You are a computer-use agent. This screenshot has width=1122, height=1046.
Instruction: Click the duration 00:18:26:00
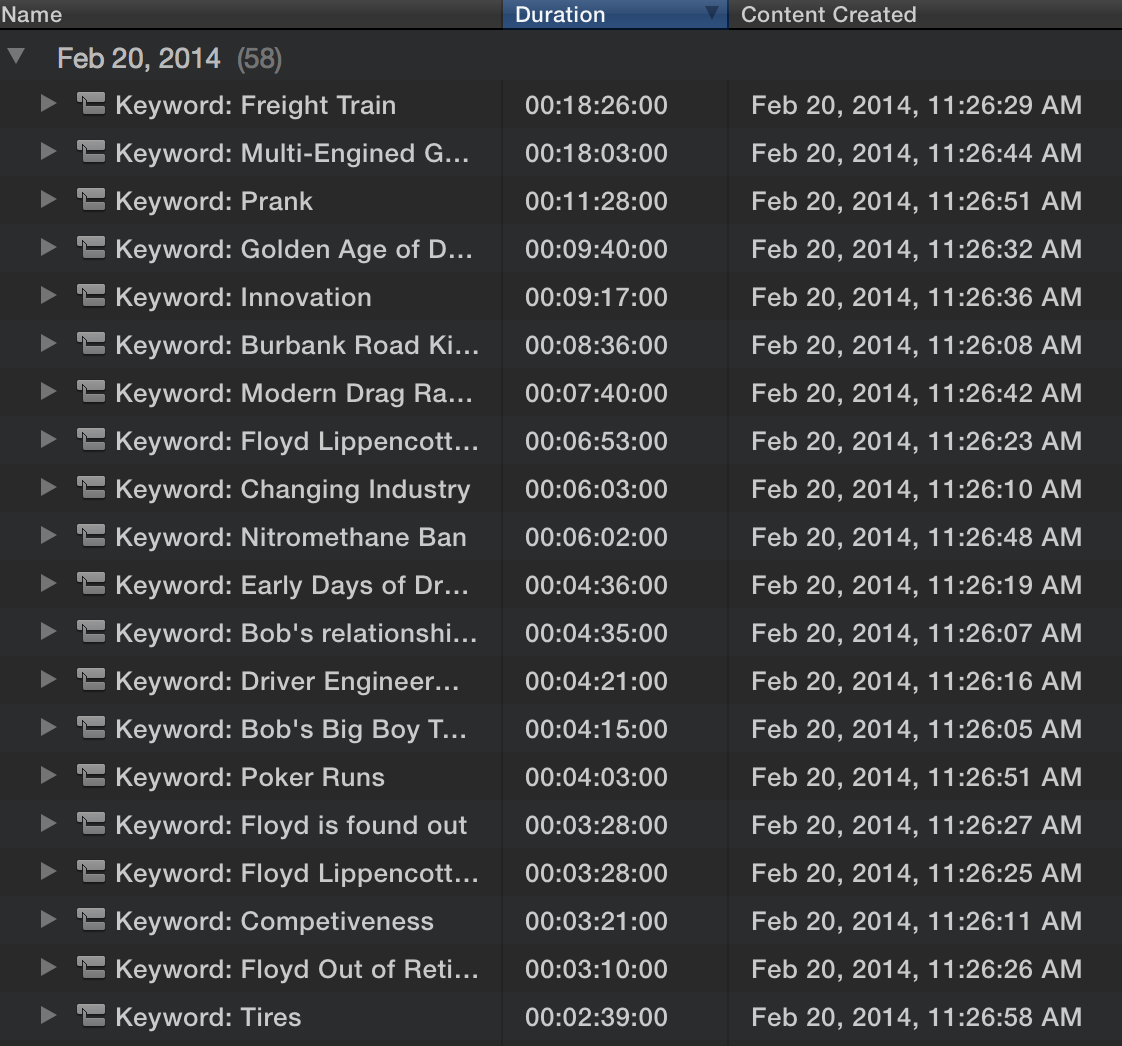(x=596, y=105)
